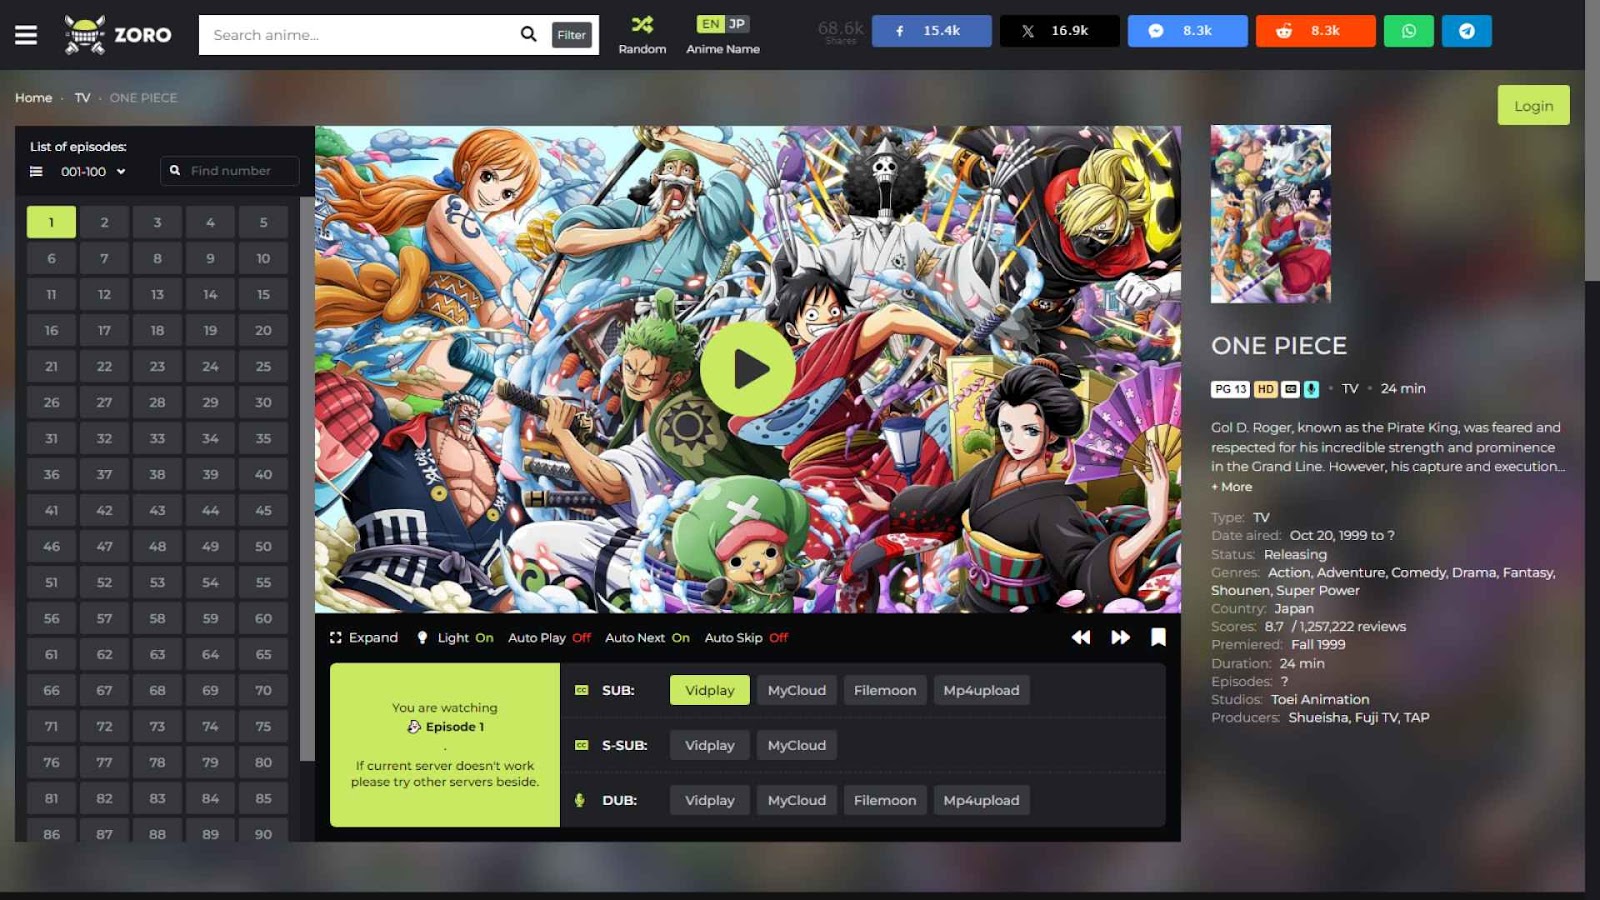Screen dimensions: 1600x900
Task: Select SUB Mp4upload server
Action: point(982,690)
